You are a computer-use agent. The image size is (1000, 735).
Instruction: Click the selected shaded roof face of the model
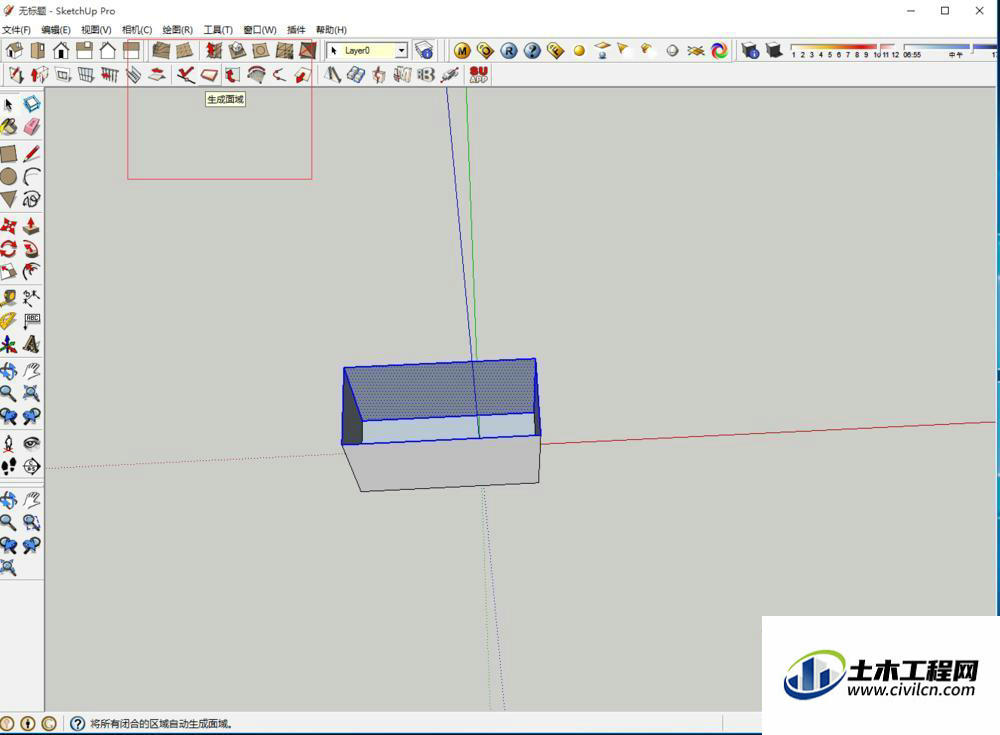pos(440,389)
